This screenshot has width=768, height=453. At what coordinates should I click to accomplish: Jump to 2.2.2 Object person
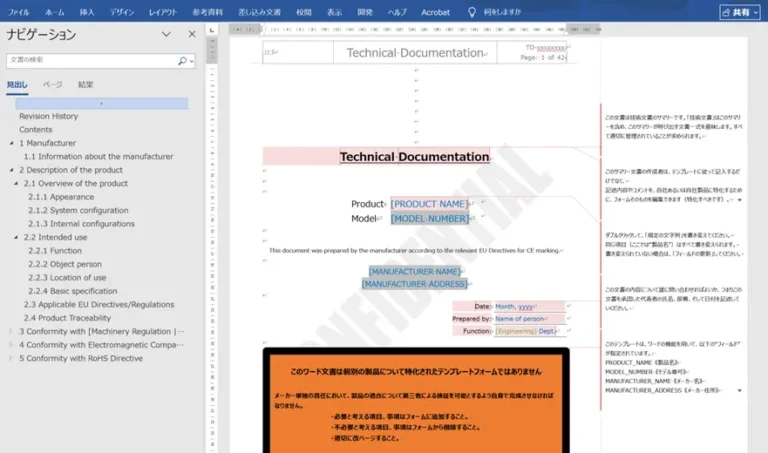(x=65, y=264)
